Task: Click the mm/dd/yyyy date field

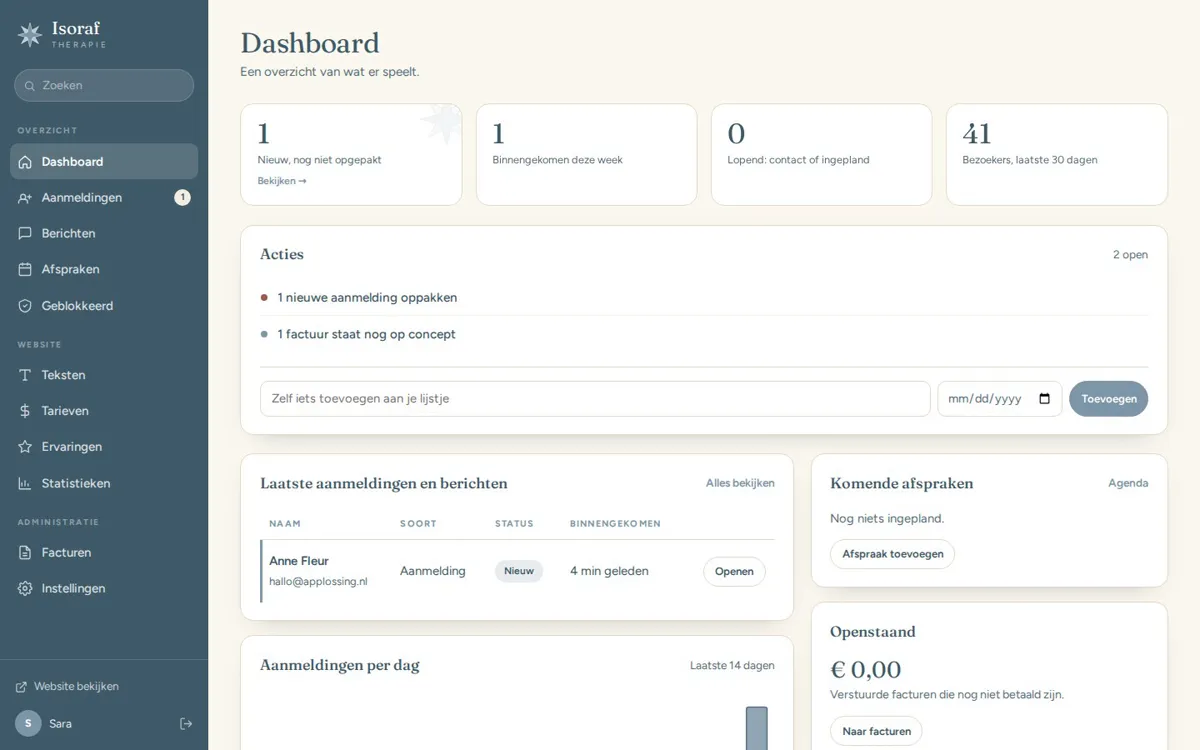Action: 1000,399
